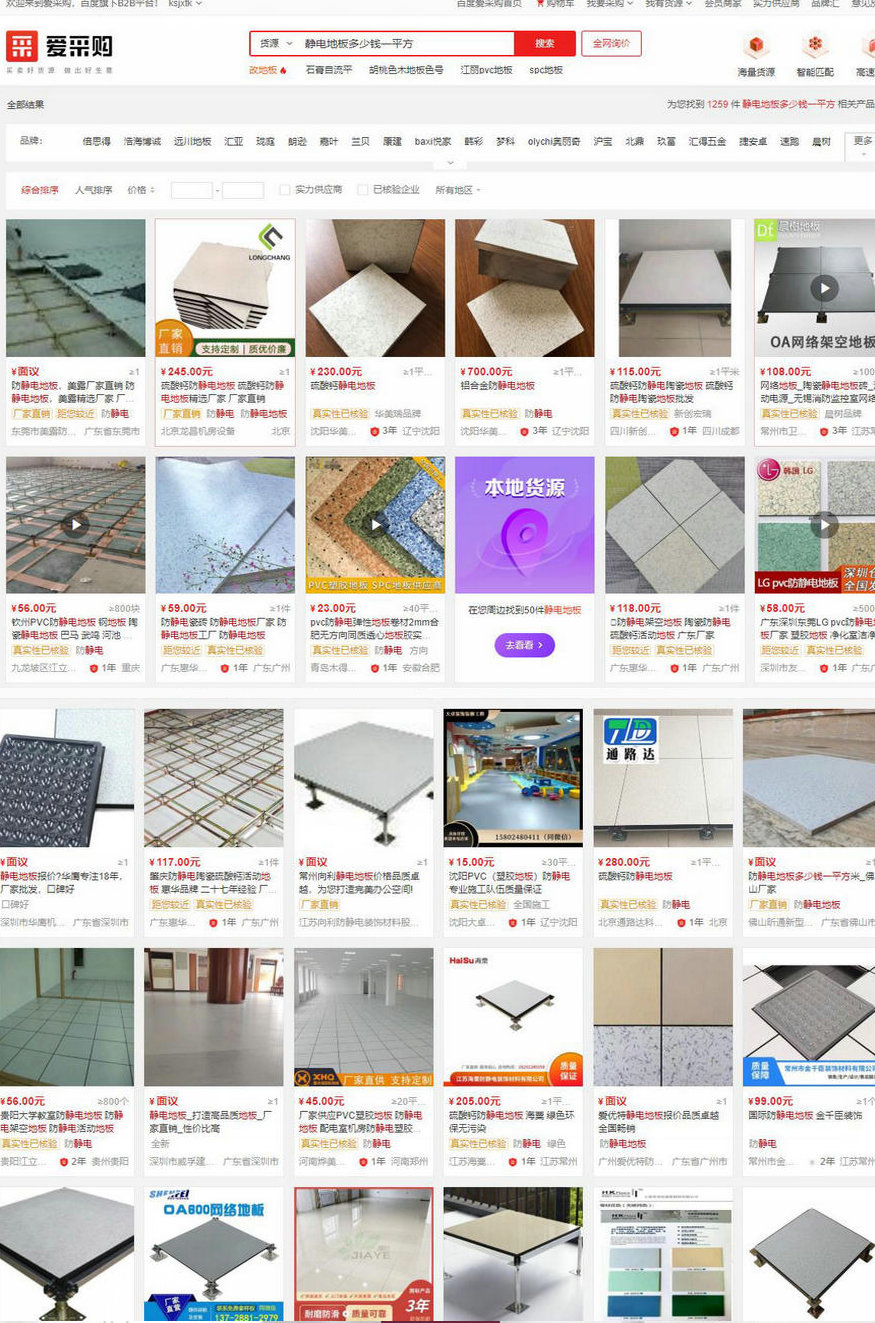Open the 货源 search type dropdown
875x1323 pixels.
pyautogui.click(x=276, y=44)
